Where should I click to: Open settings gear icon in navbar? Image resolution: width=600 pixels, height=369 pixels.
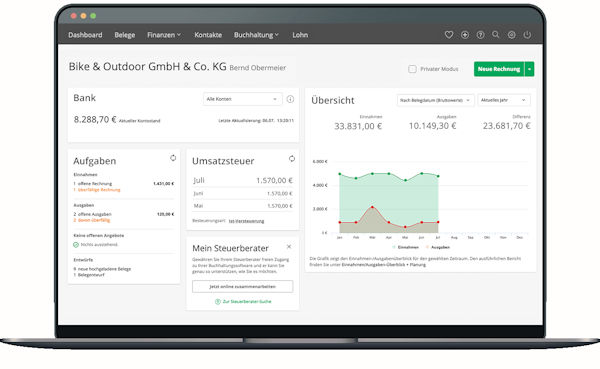(x=512, y=35)
